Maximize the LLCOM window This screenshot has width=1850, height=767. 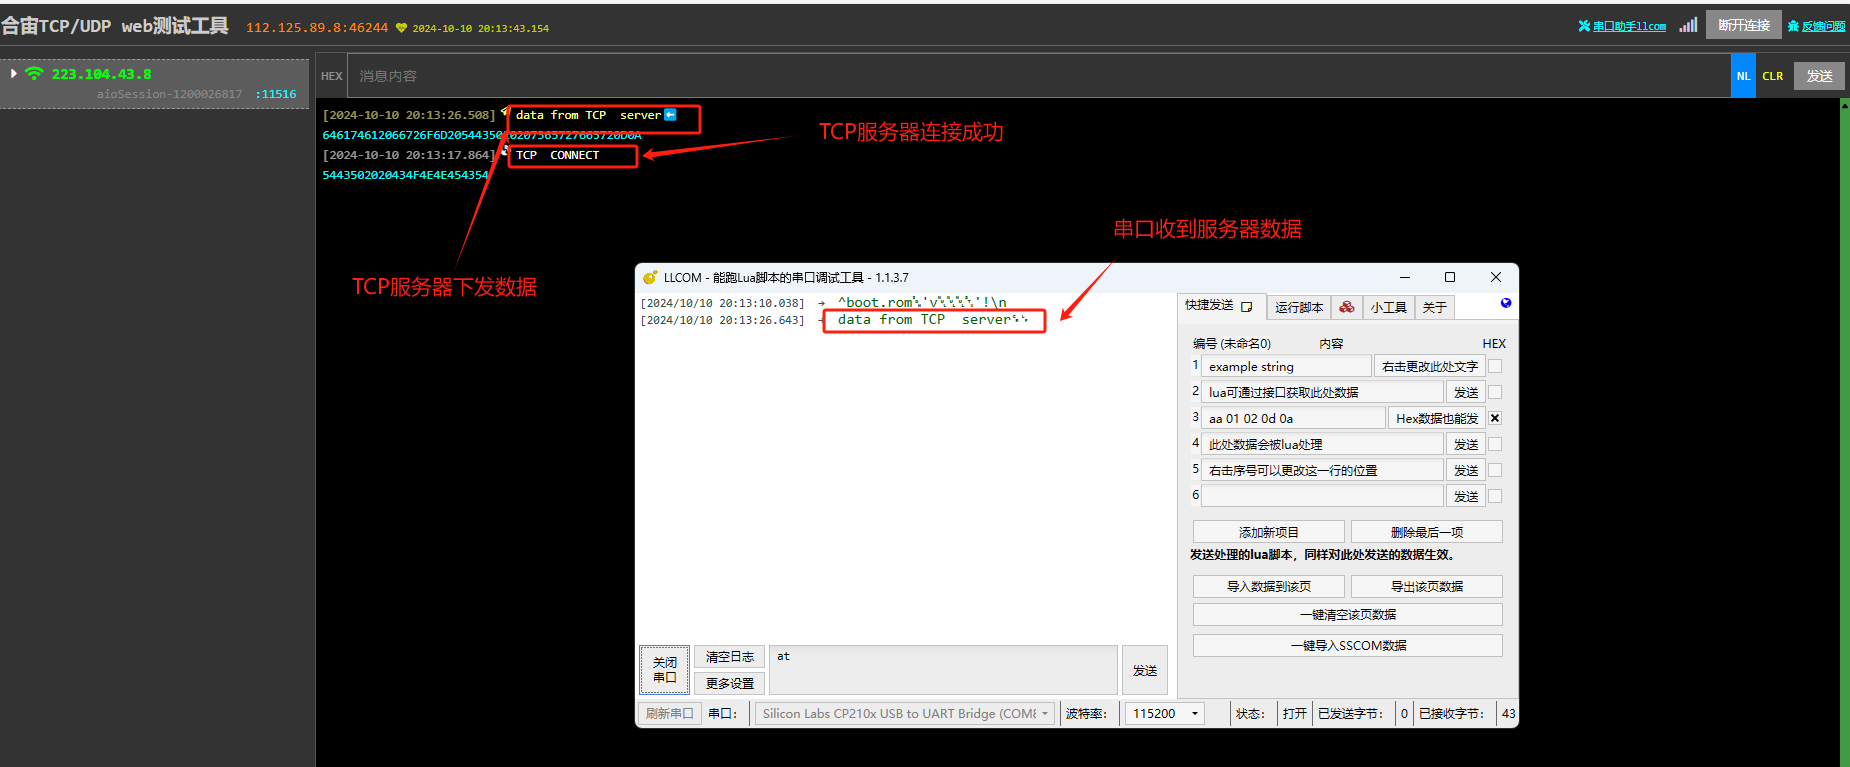[1450, 277]
